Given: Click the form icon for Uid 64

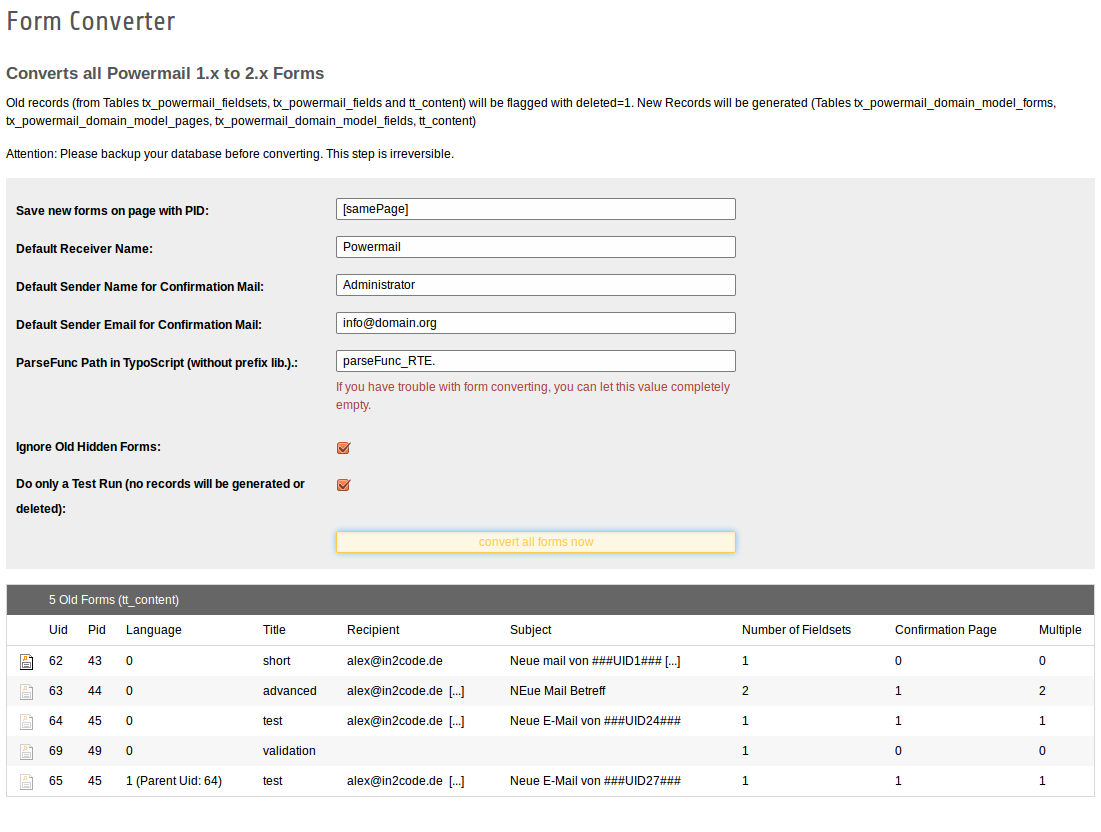Looking at the screenshot, I should coord(27,722).
